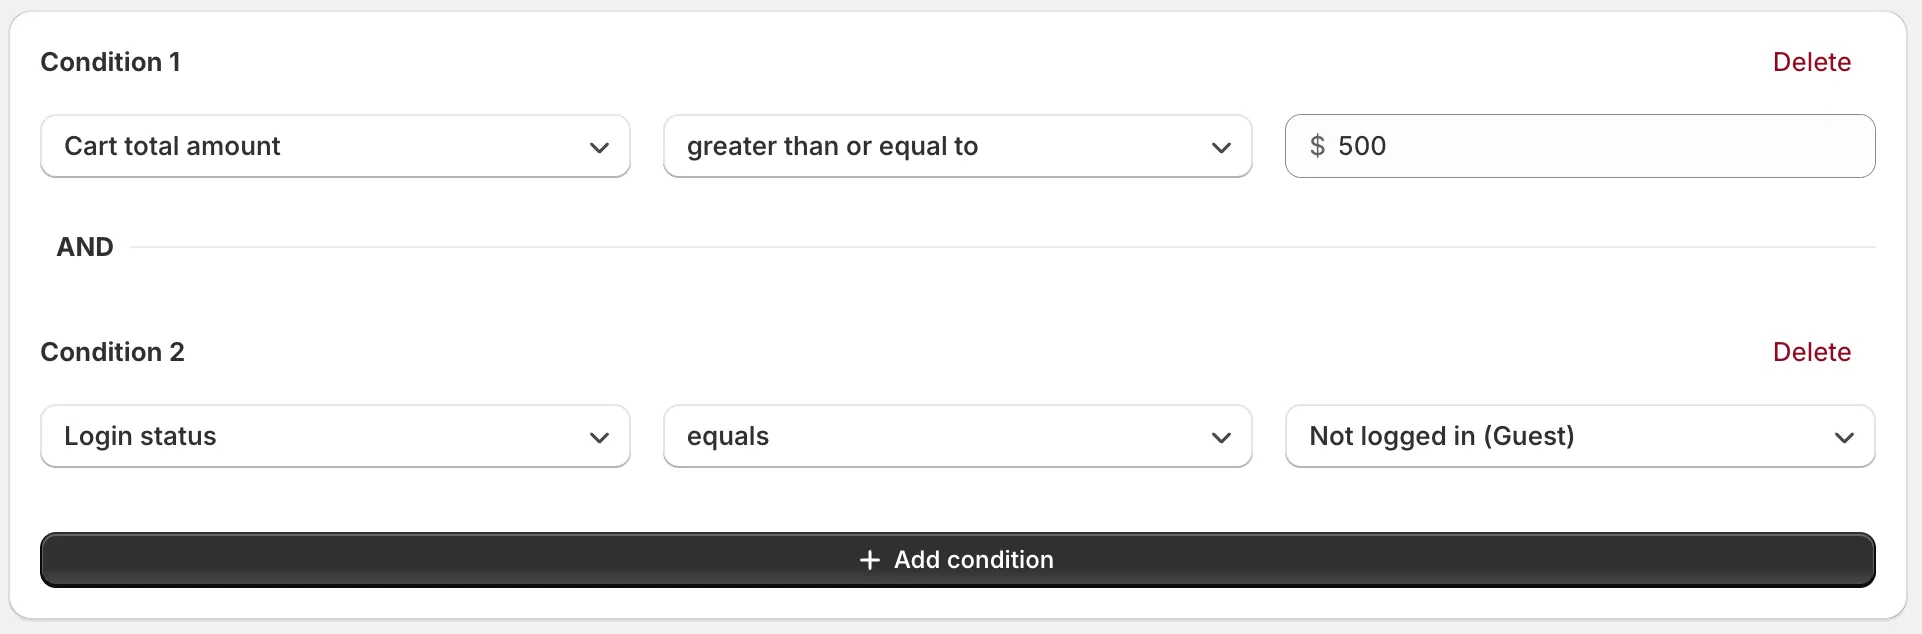
Task: Select the 500 amount input field
Action: pos(1580,146)
